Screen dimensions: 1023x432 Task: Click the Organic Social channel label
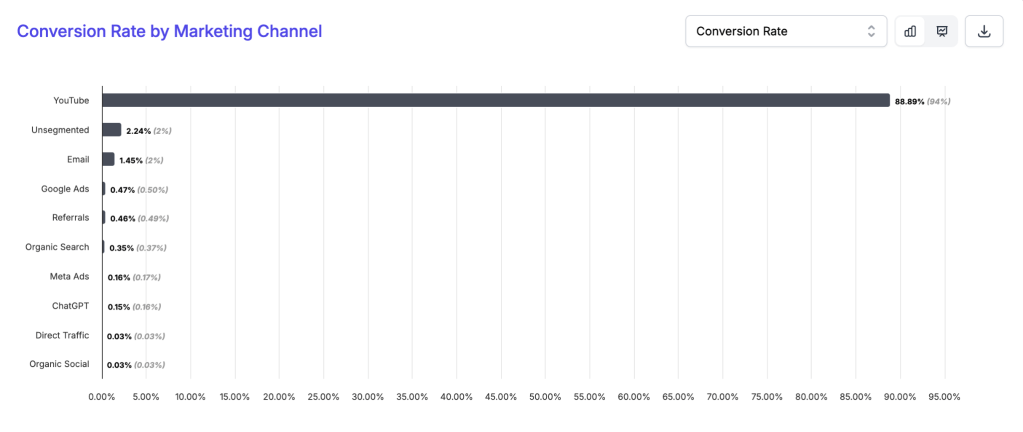[x=60, y=365]
